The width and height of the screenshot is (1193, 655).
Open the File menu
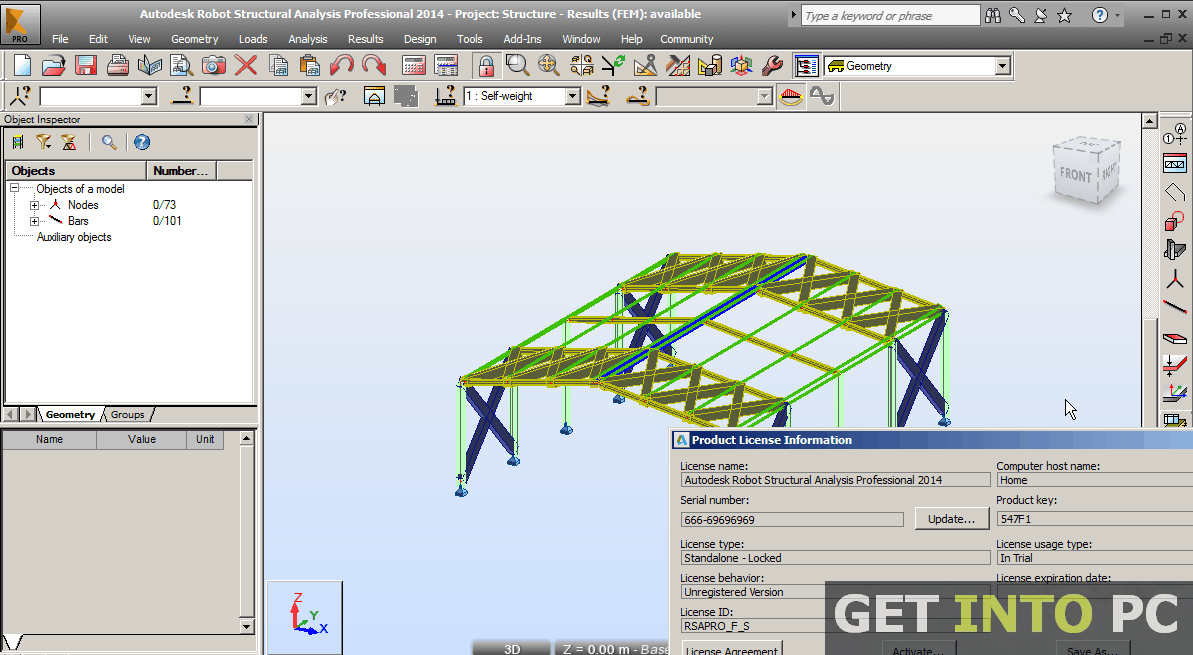click(x=60, y=39)
